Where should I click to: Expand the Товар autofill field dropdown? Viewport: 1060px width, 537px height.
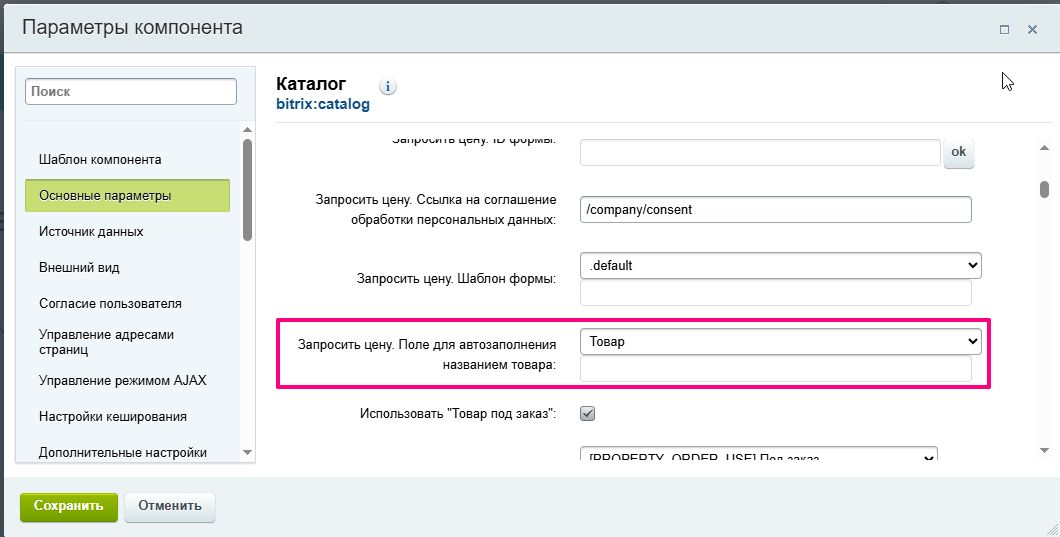780,342
